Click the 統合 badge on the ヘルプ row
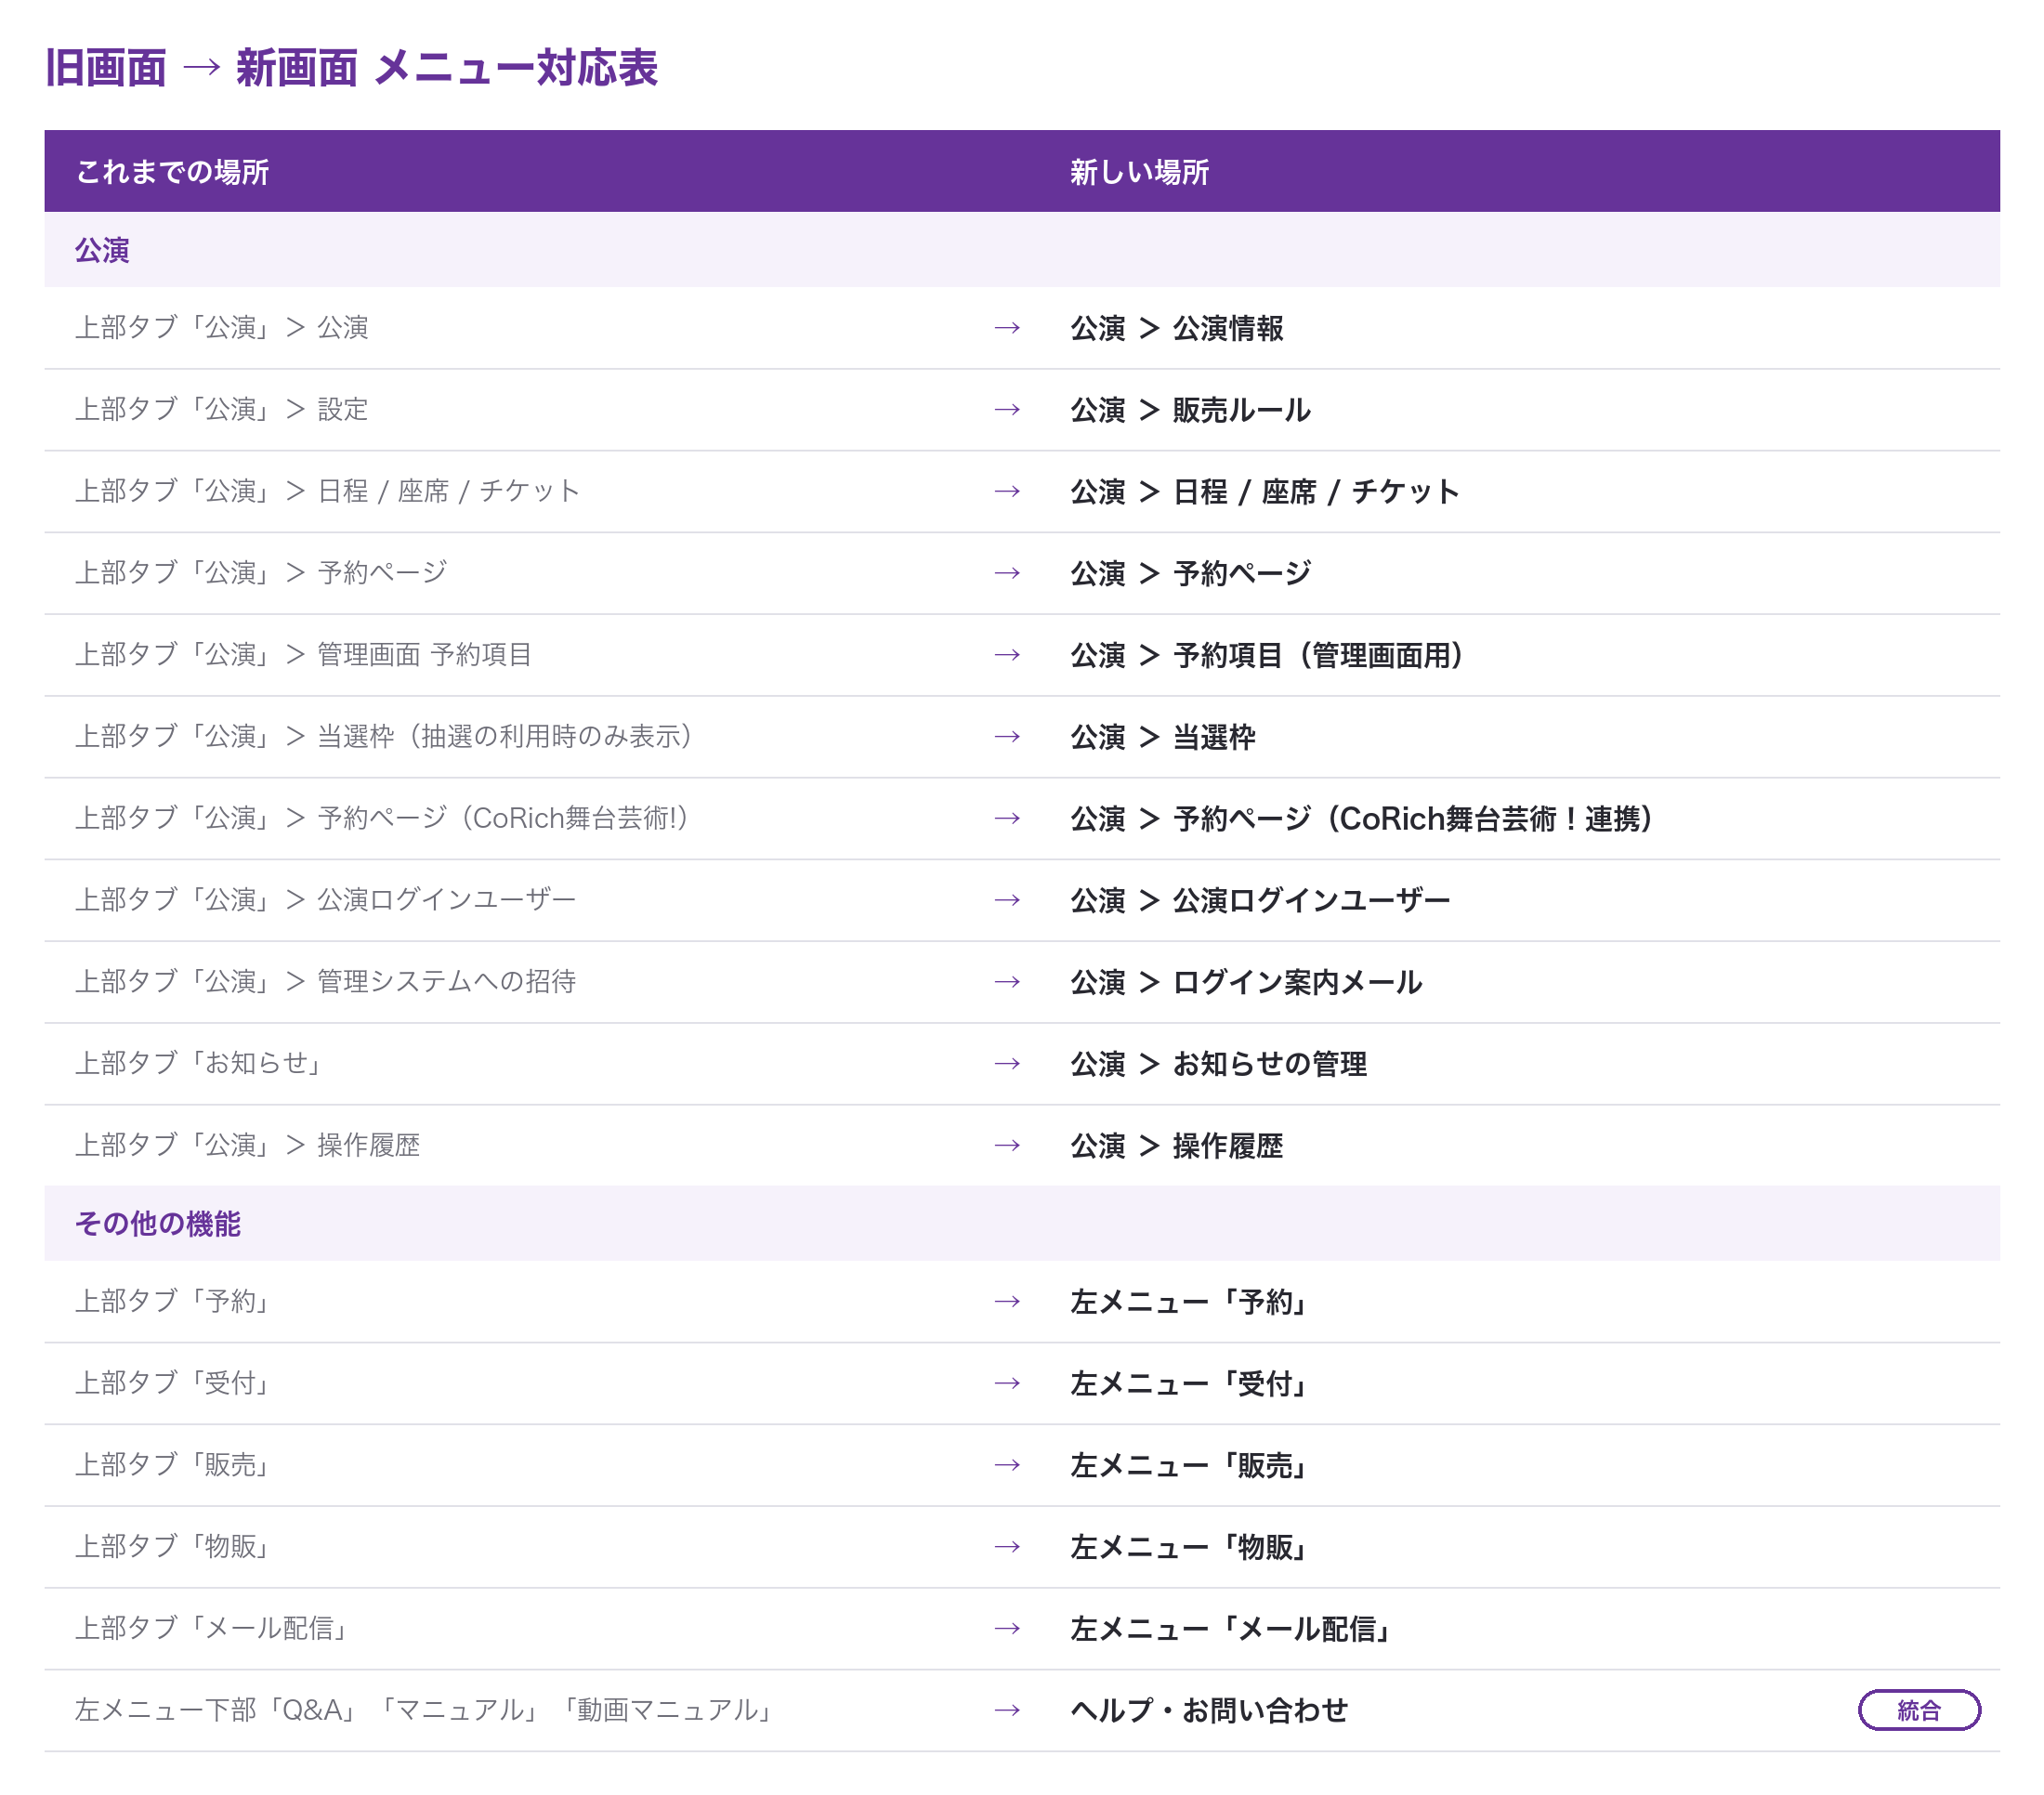 point(1918,1710)
